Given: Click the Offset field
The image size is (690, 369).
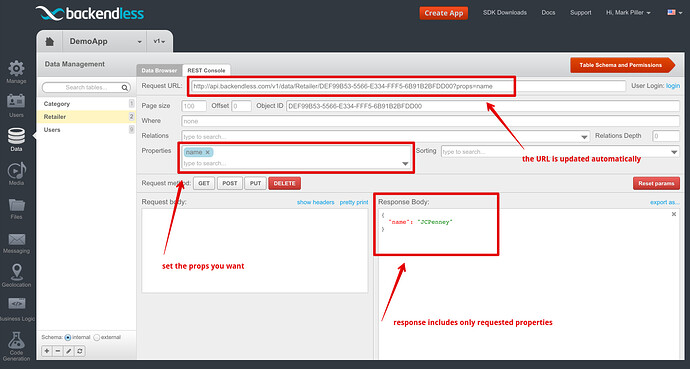Looking at the screenshot, I should click(x=242, y=106).
